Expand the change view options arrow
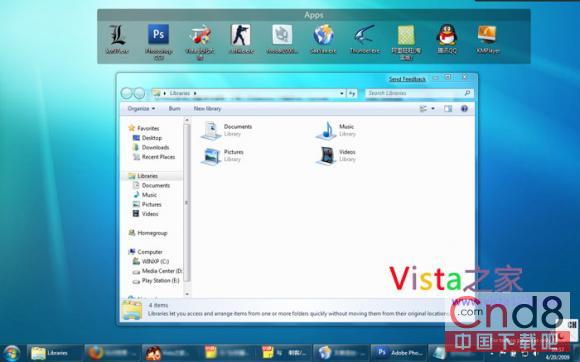This screenshot has height=362, width=580. (x=433, y=109)
